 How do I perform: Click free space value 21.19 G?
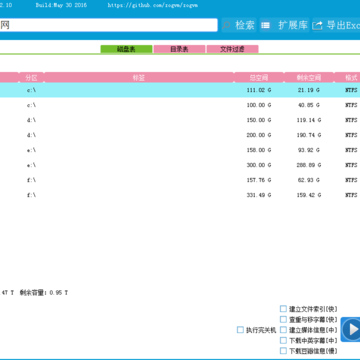309,90
